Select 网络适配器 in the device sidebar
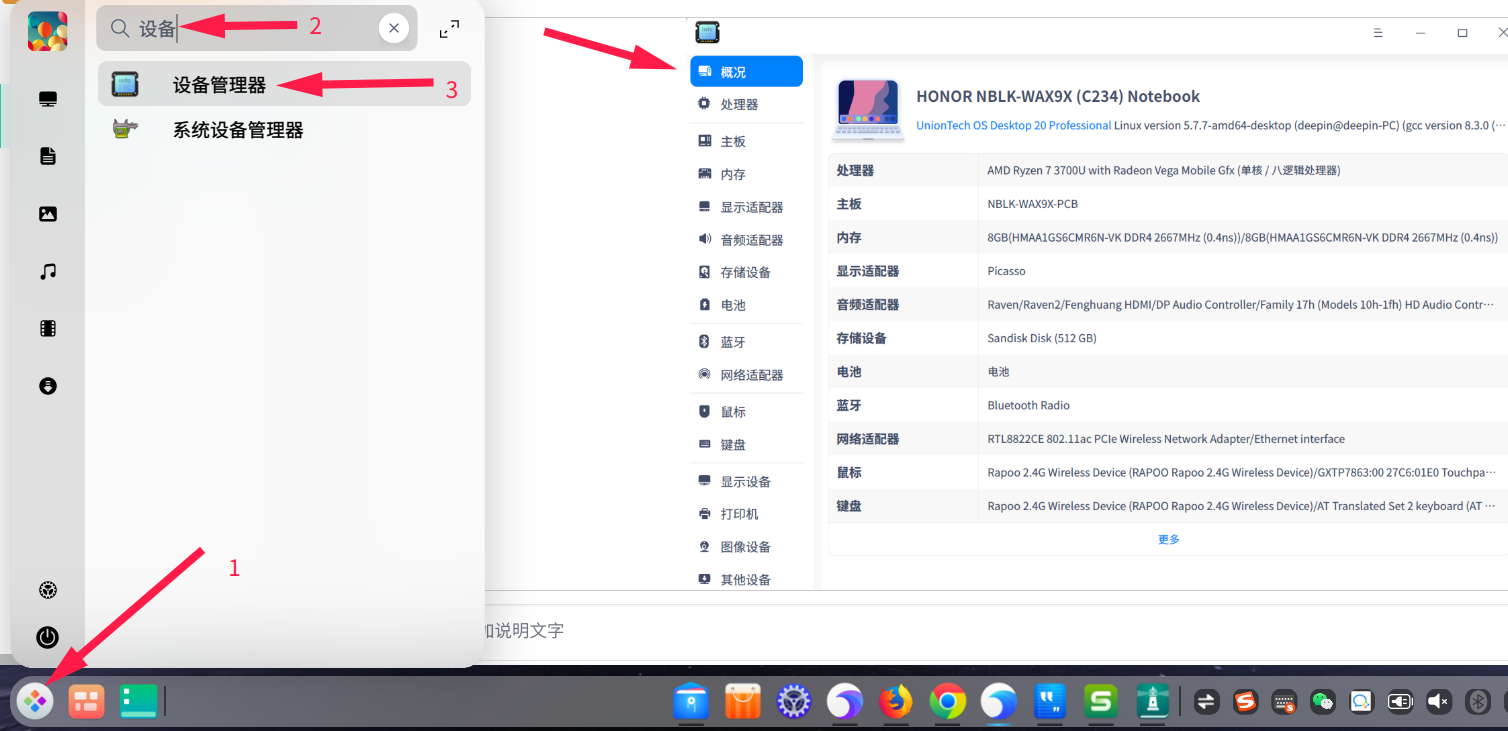Viewport: 1508px width, 731px height. pos(746,375)
